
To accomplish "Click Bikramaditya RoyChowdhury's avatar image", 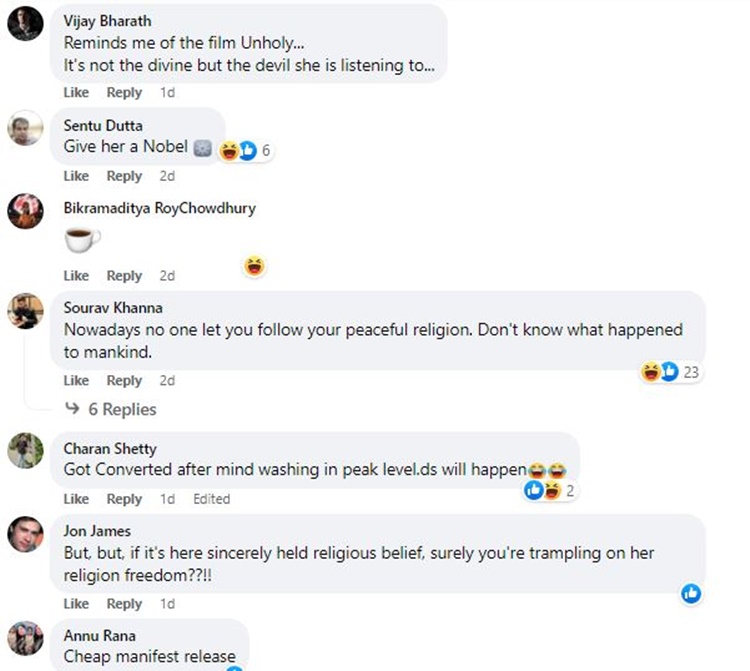I will [24, 210].
